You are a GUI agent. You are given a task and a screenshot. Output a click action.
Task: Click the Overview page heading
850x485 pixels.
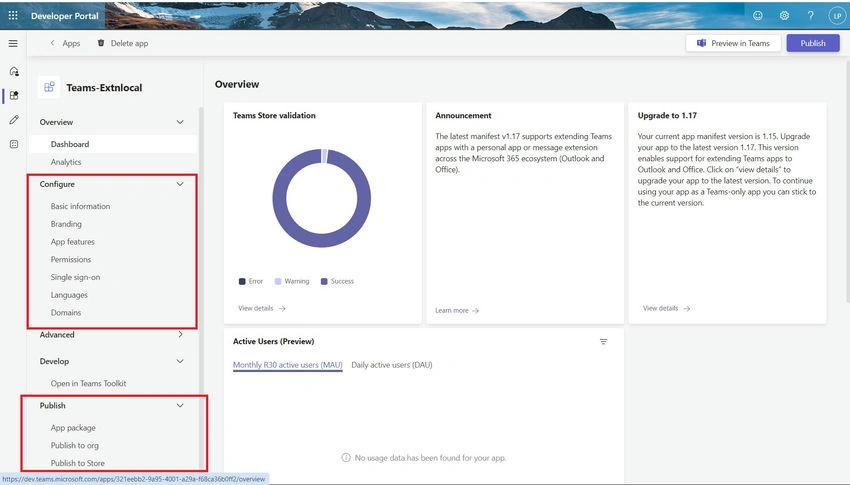click(237, 84)
